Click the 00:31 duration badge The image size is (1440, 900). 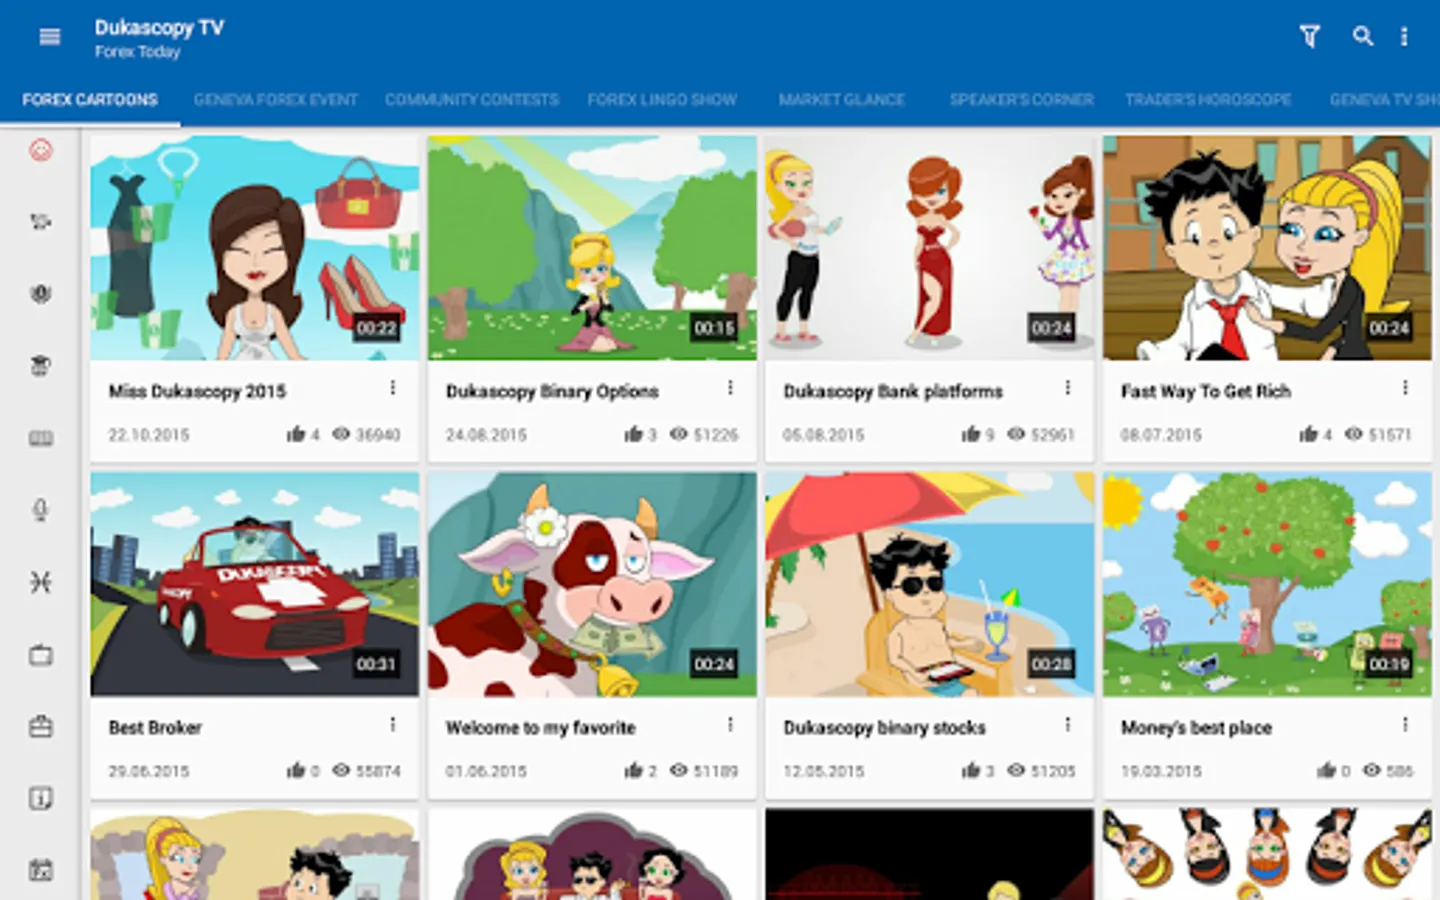(x=376, y=664)
